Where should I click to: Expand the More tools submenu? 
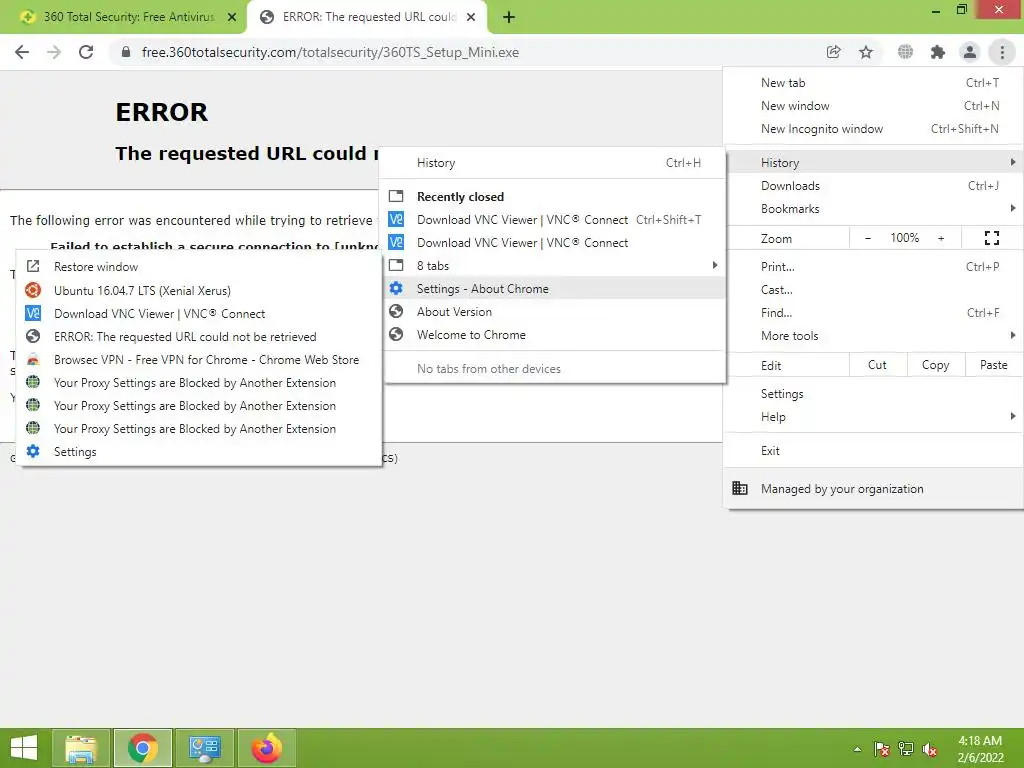(873, 336)
